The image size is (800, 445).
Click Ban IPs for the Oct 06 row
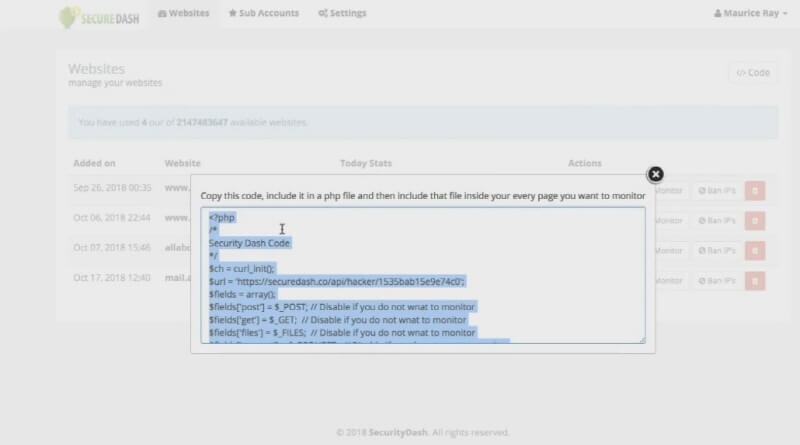[x=717, y=221]
